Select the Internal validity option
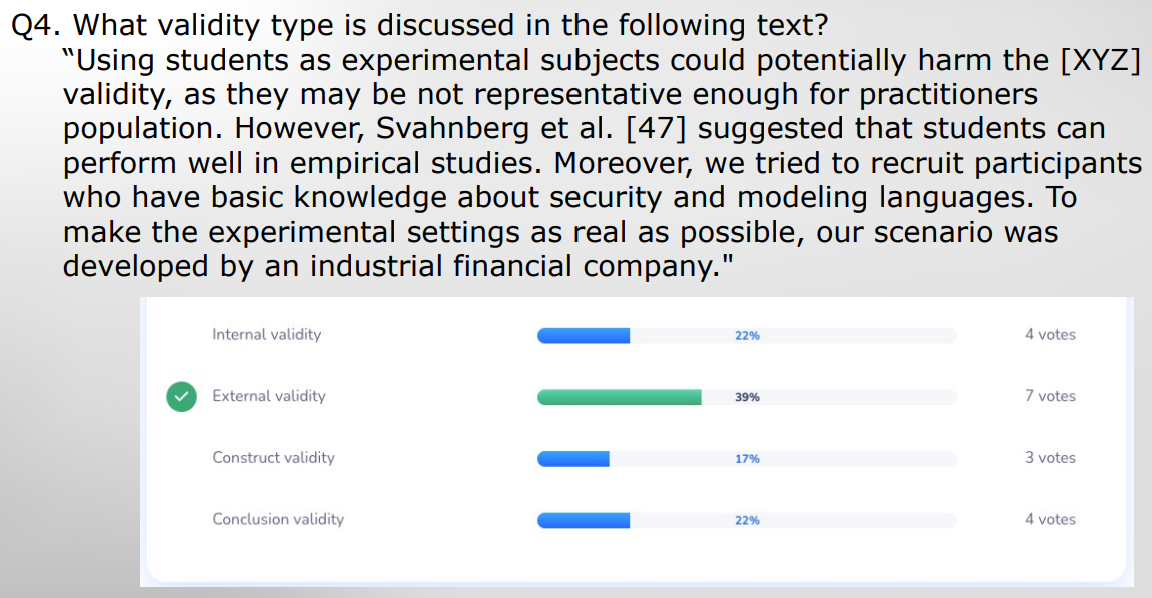This screenshot has height=598, width=1152. point(266,335)
